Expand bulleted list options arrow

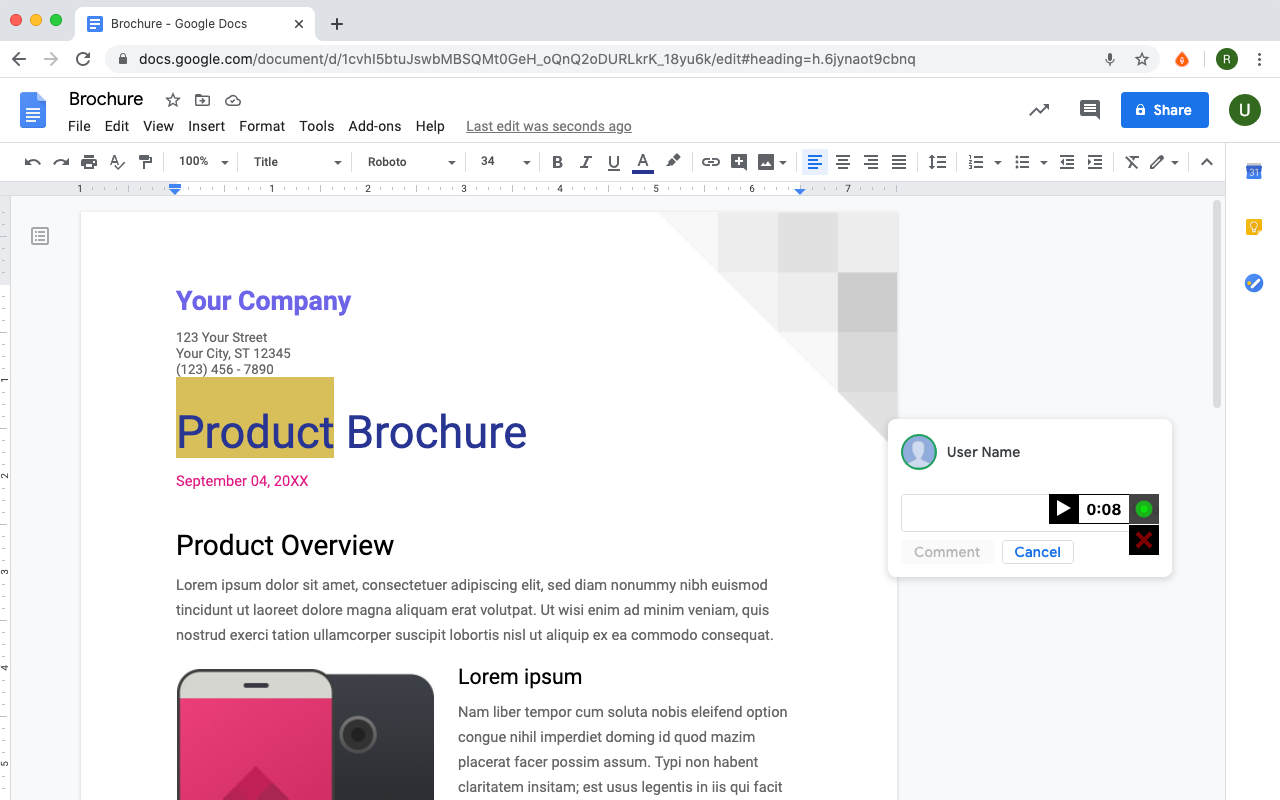pos(1043,163)
